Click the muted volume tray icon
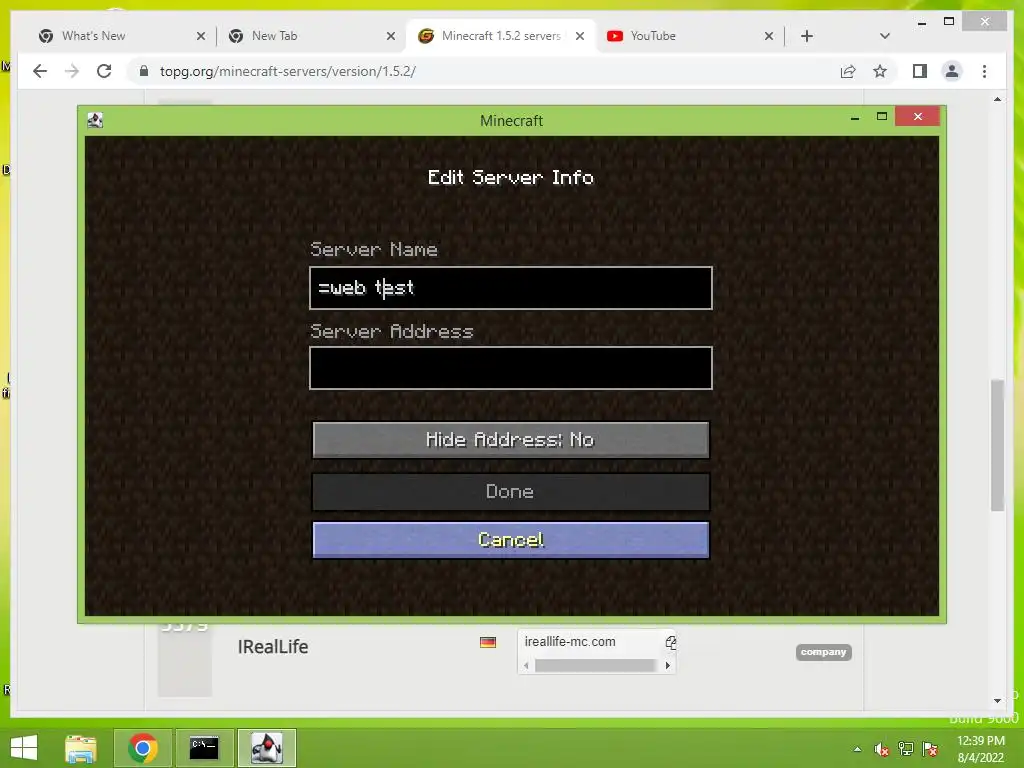 point(882,749)
